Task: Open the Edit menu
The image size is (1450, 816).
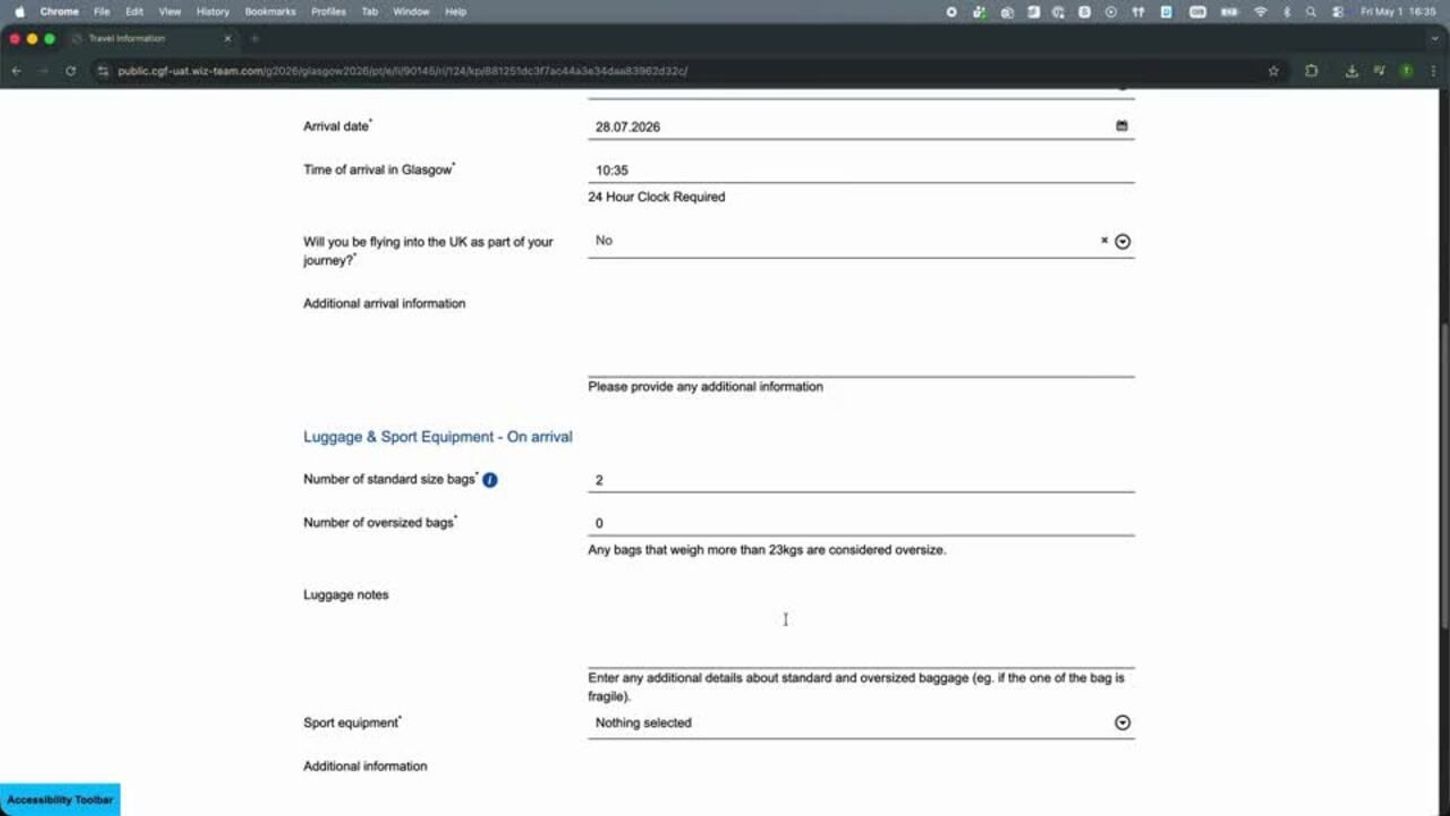Action: tap(134, 12)
